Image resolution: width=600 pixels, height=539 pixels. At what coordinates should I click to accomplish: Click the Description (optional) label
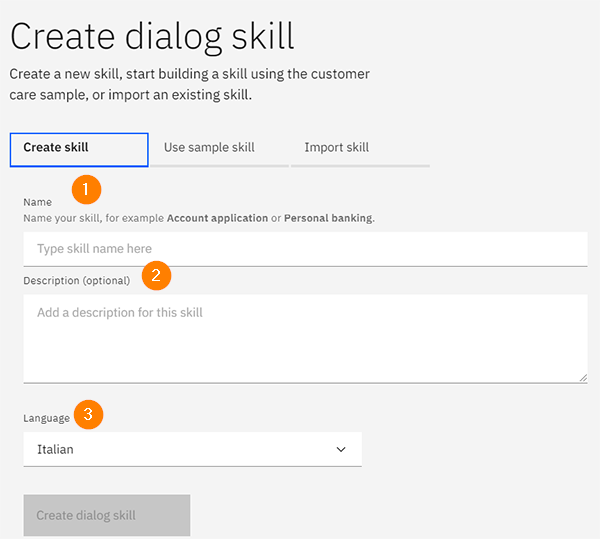pyautogui.click(x=77, y=280)
